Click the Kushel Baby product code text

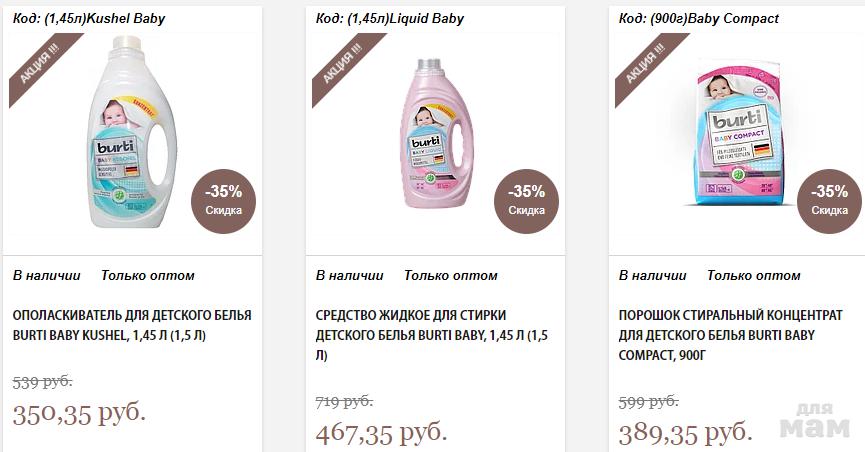coord(89,19)
